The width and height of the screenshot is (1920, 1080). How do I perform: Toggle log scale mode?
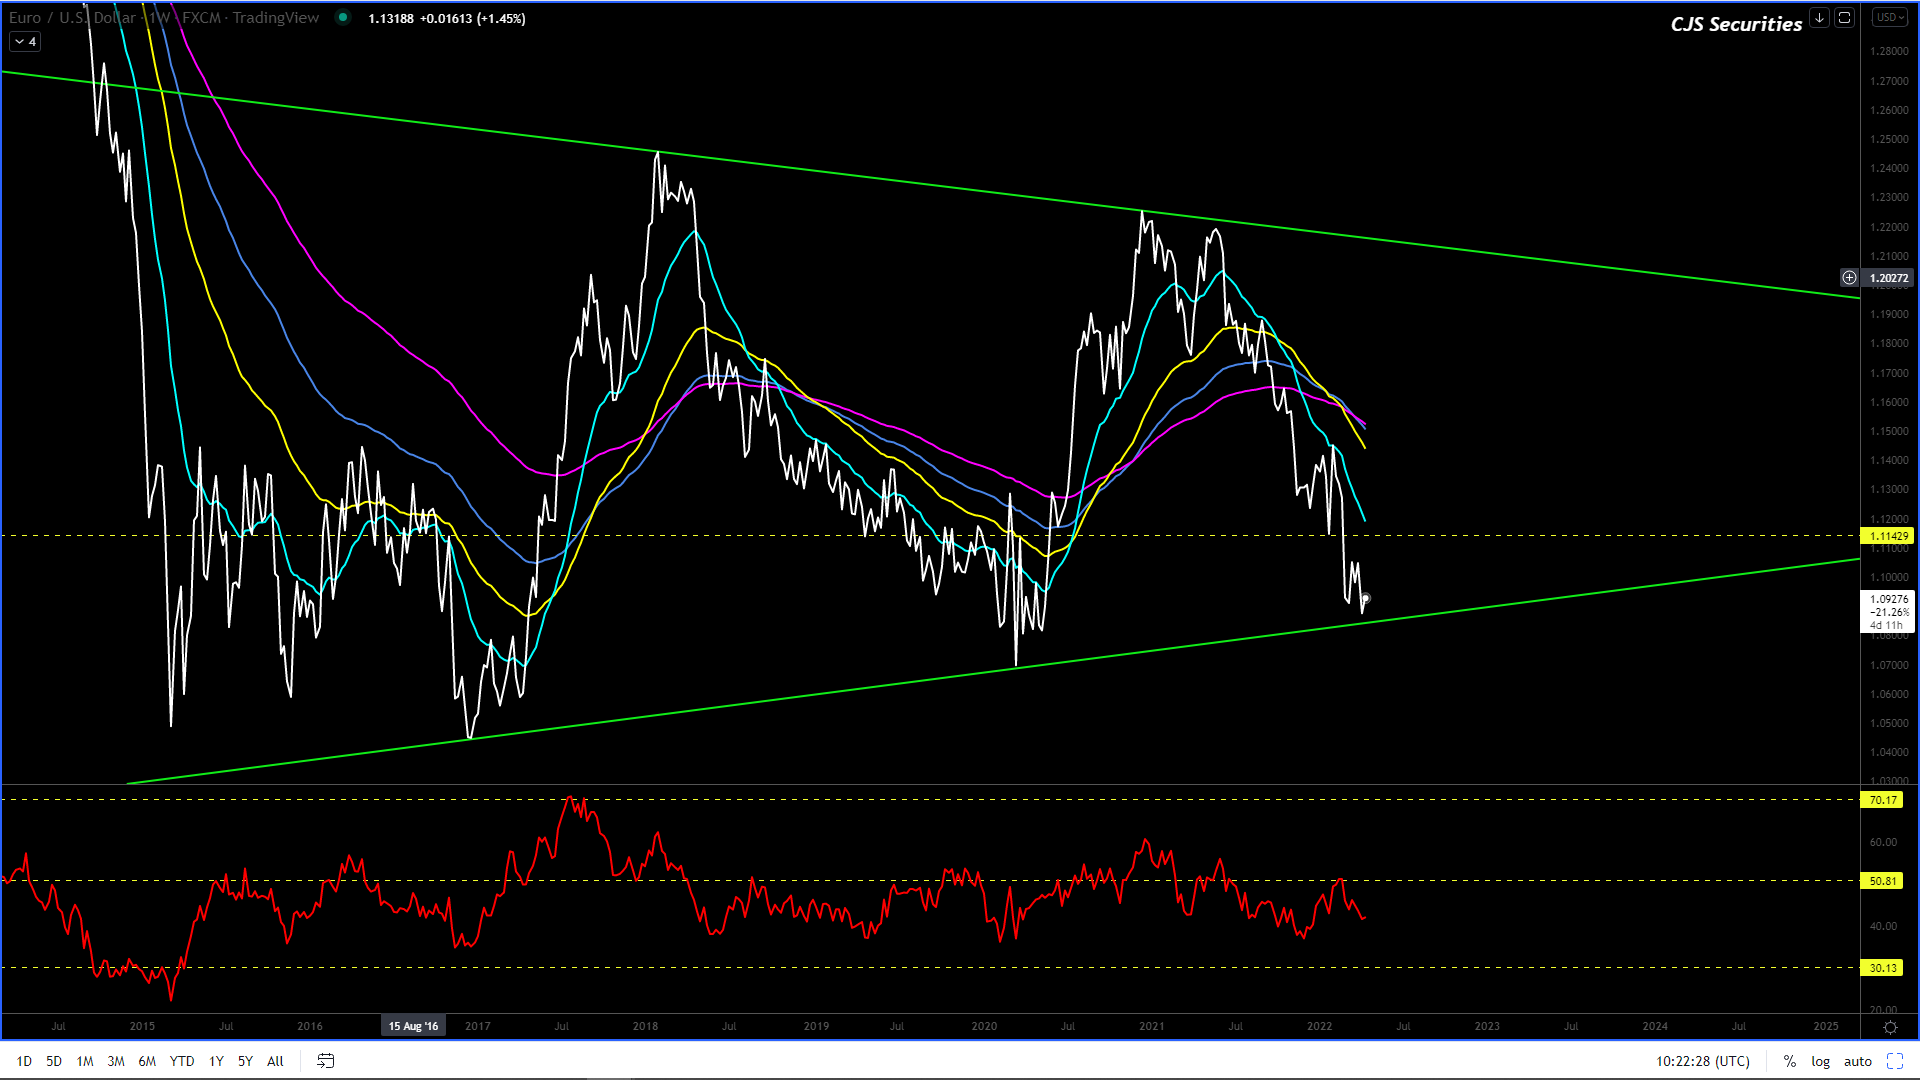click(x=1820, y=1061)
